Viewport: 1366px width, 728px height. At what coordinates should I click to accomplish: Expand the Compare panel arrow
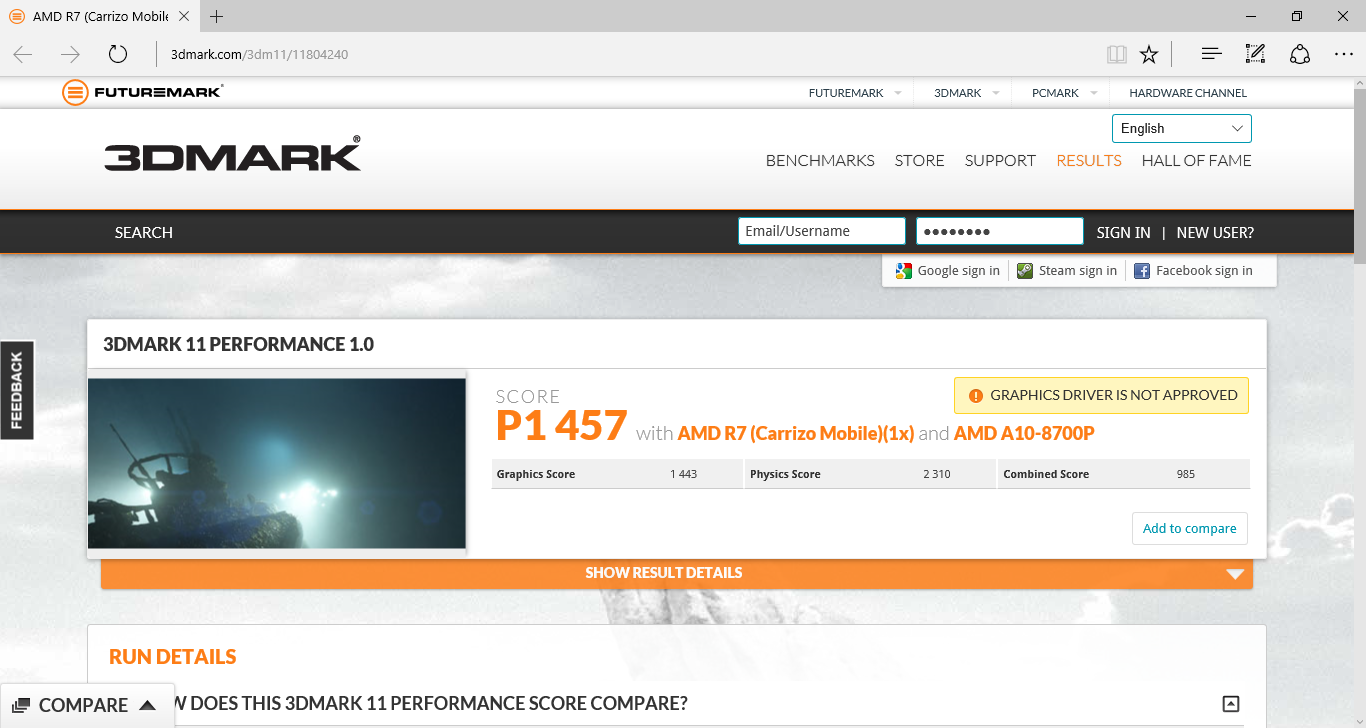[x=147, y=705]
